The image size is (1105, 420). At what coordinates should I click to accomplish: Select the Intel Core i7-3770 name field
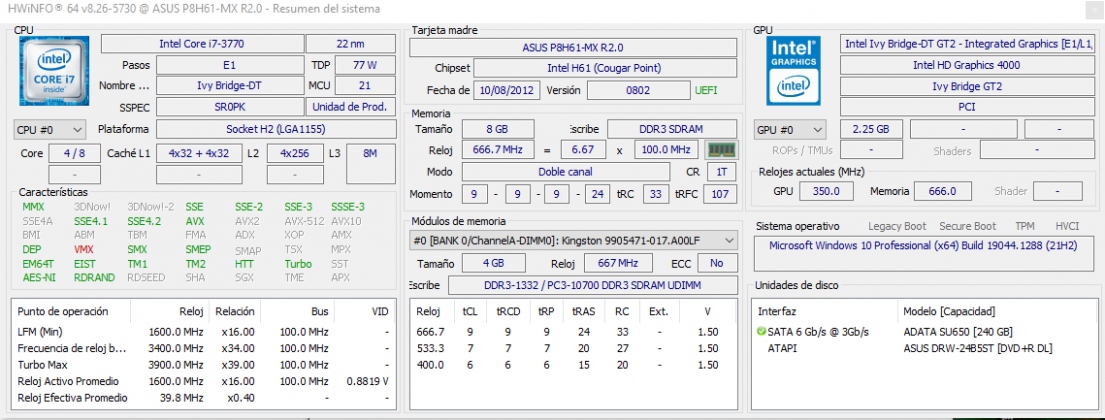click(202, 44)
